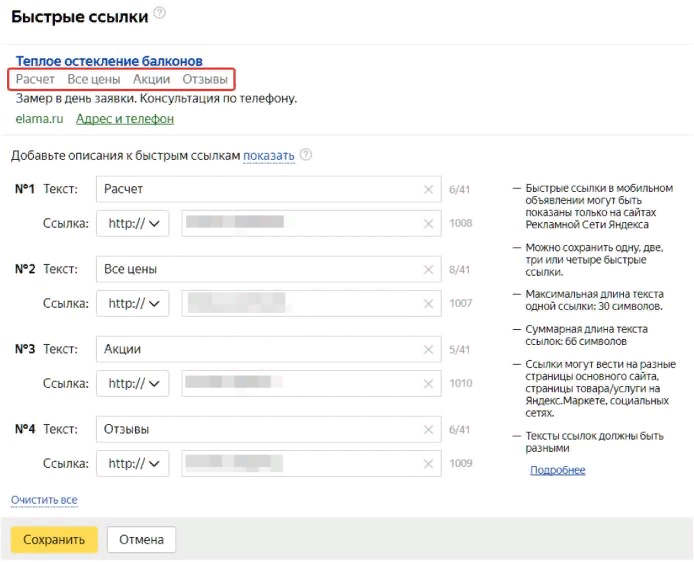The width and height of the screenshot is (694, 562).
Task: Clear link №1 URL field with X
Action: click(428, 223)
